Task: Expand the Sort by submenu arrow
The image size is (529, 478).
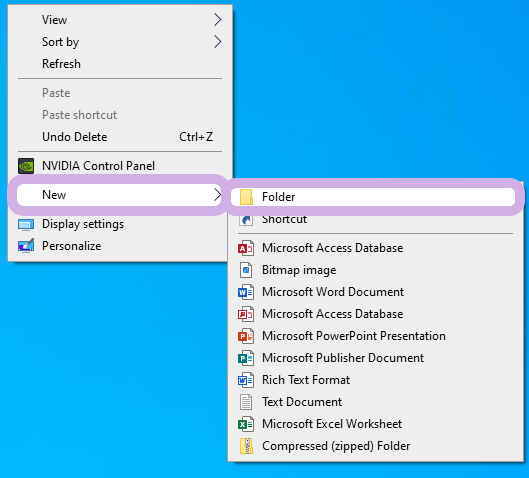Action: click(x=218, y=42)
